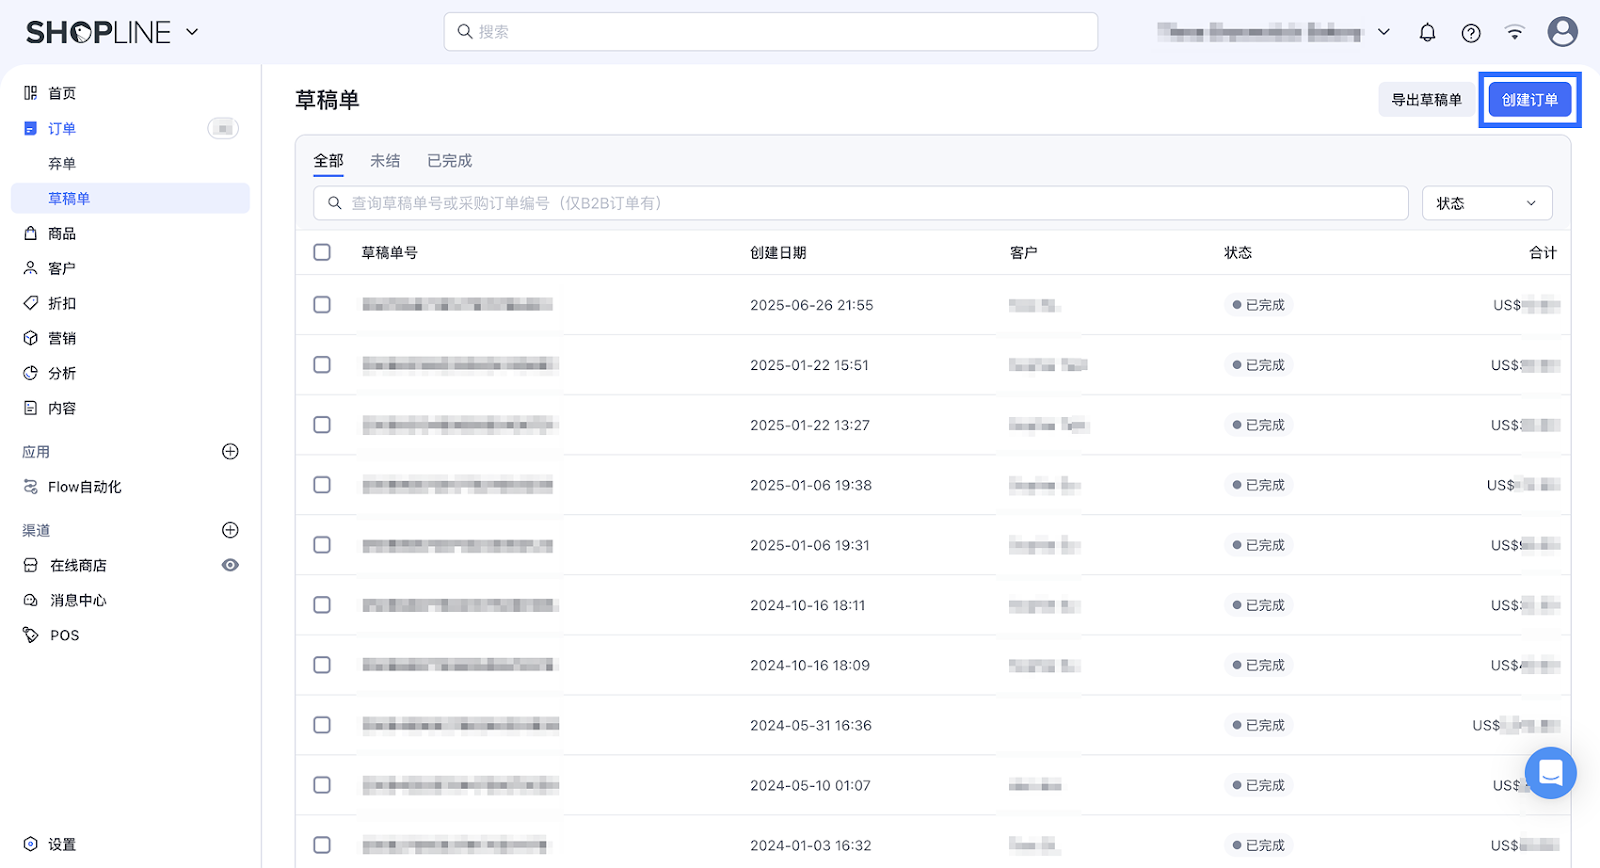Check the row dated 2025-06-26 21:55
The width and height of the screenshot is (1600, 868).
pos(322,304)
